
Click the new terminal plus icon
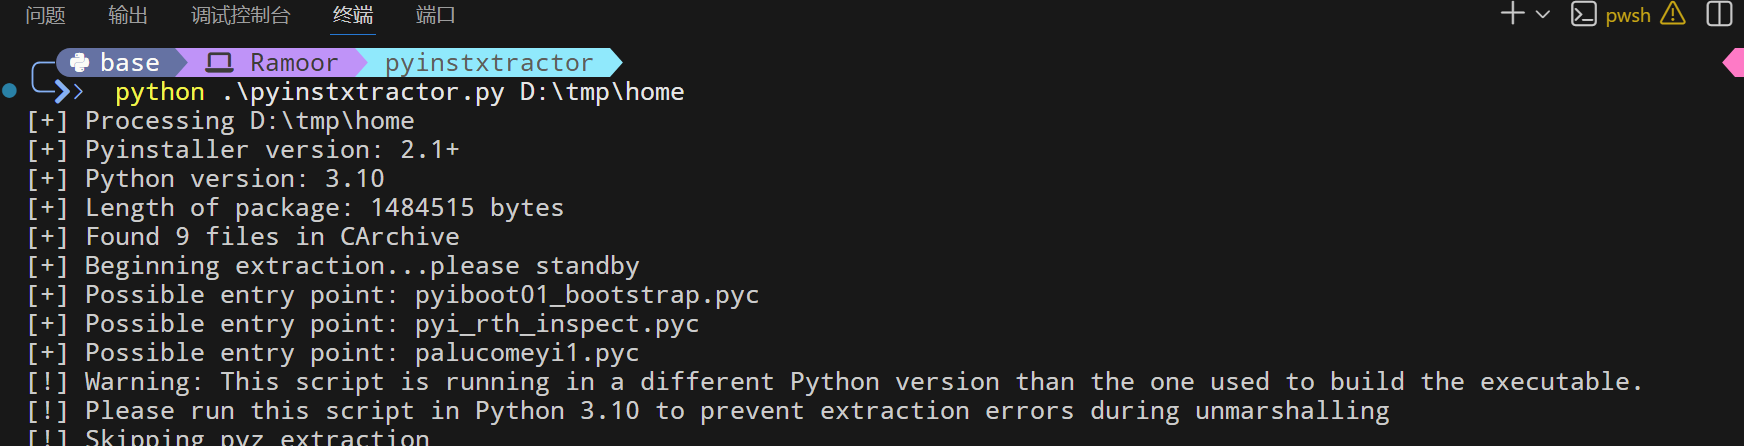point(1512,14)
